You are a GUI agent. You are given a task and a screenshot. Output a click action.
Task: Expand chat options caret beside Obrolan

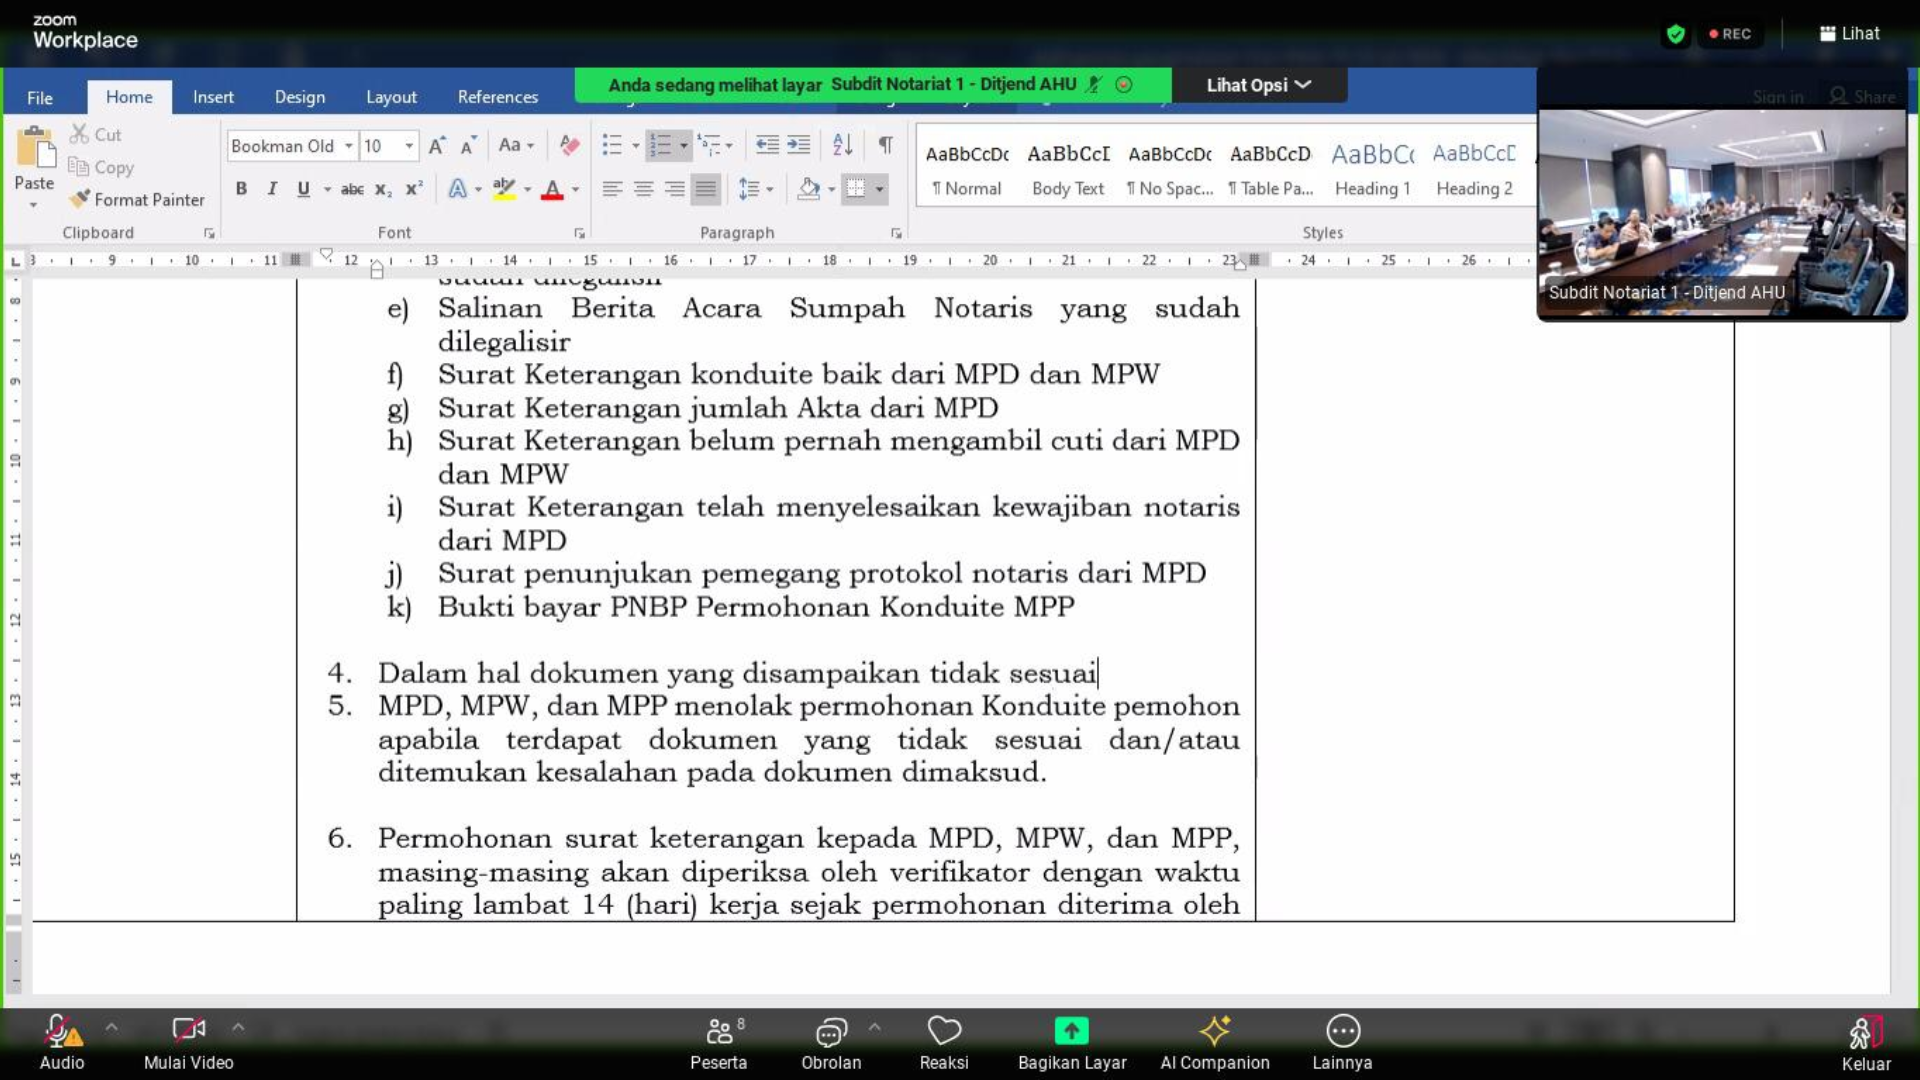[875, 1027]
